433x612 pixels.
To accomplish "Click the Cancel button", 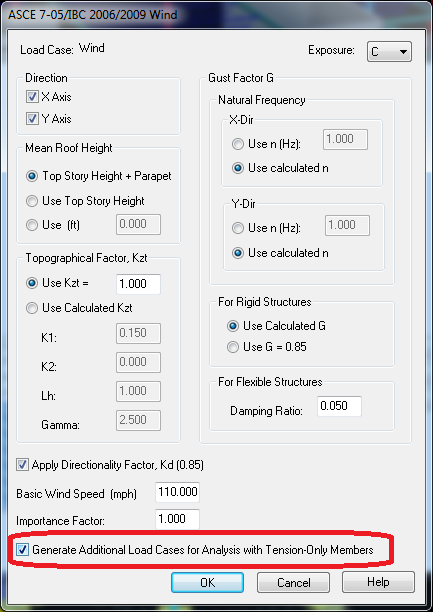I will tap(293, 582).
